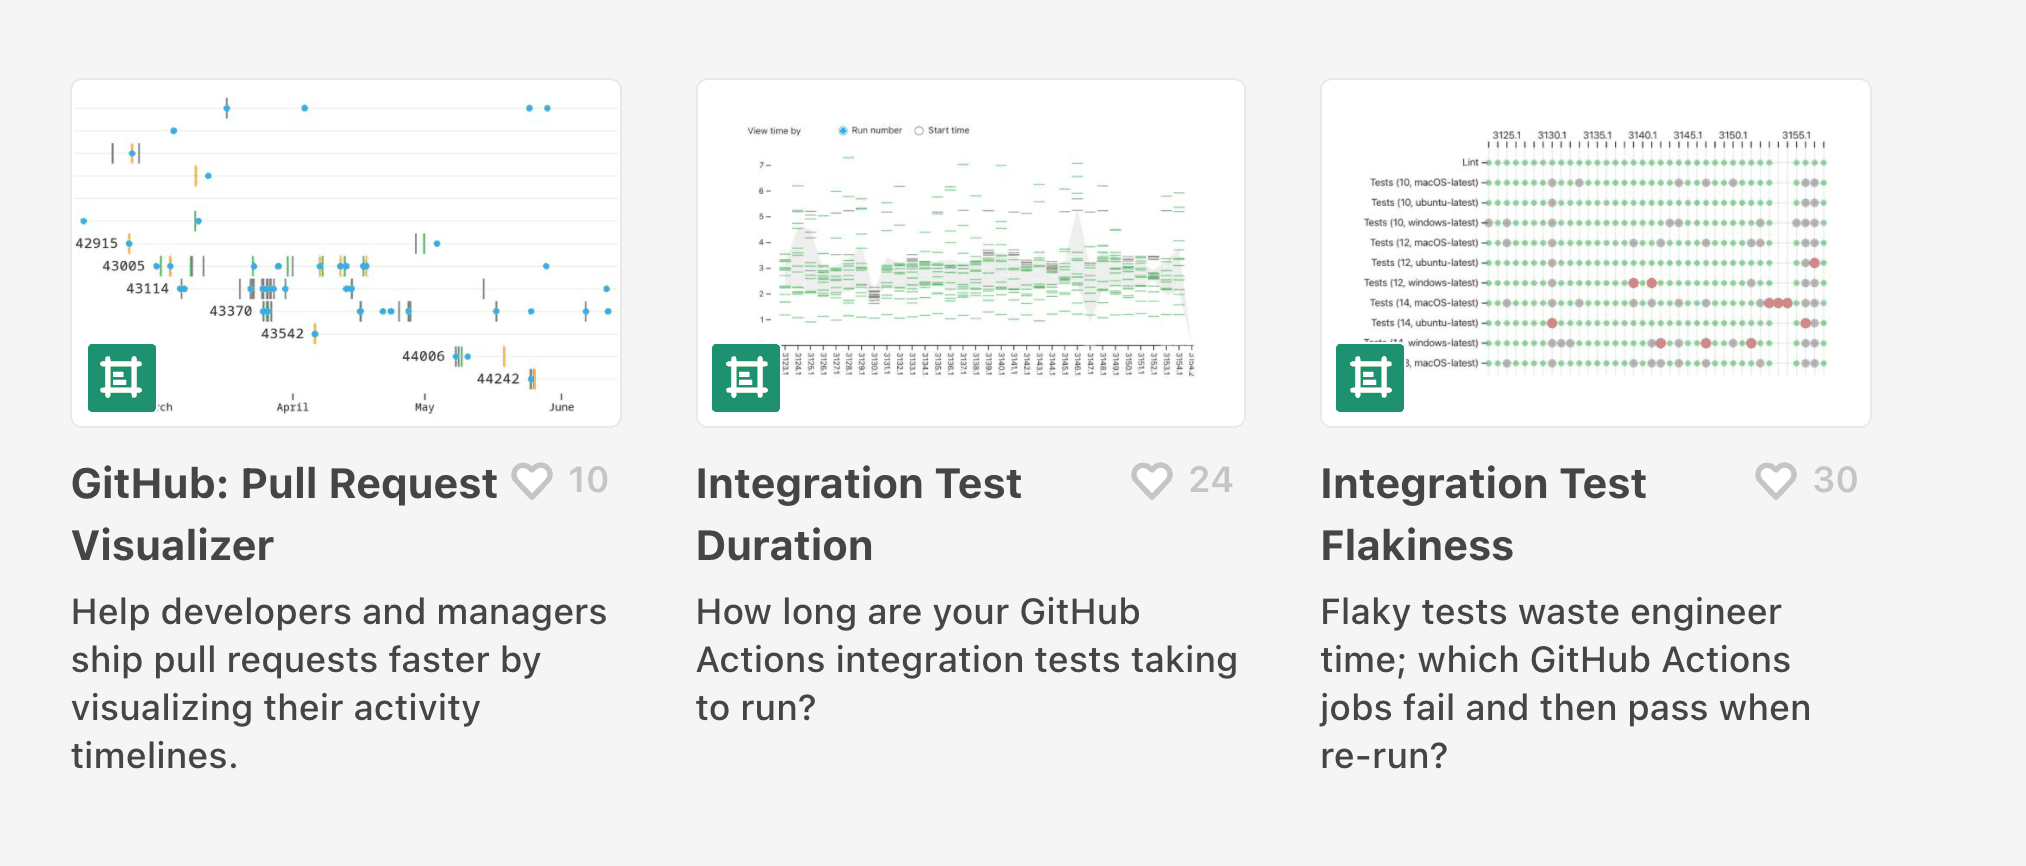
Task: Heart the Integration Test Flakiness notebook
Action: (1777, 481)
